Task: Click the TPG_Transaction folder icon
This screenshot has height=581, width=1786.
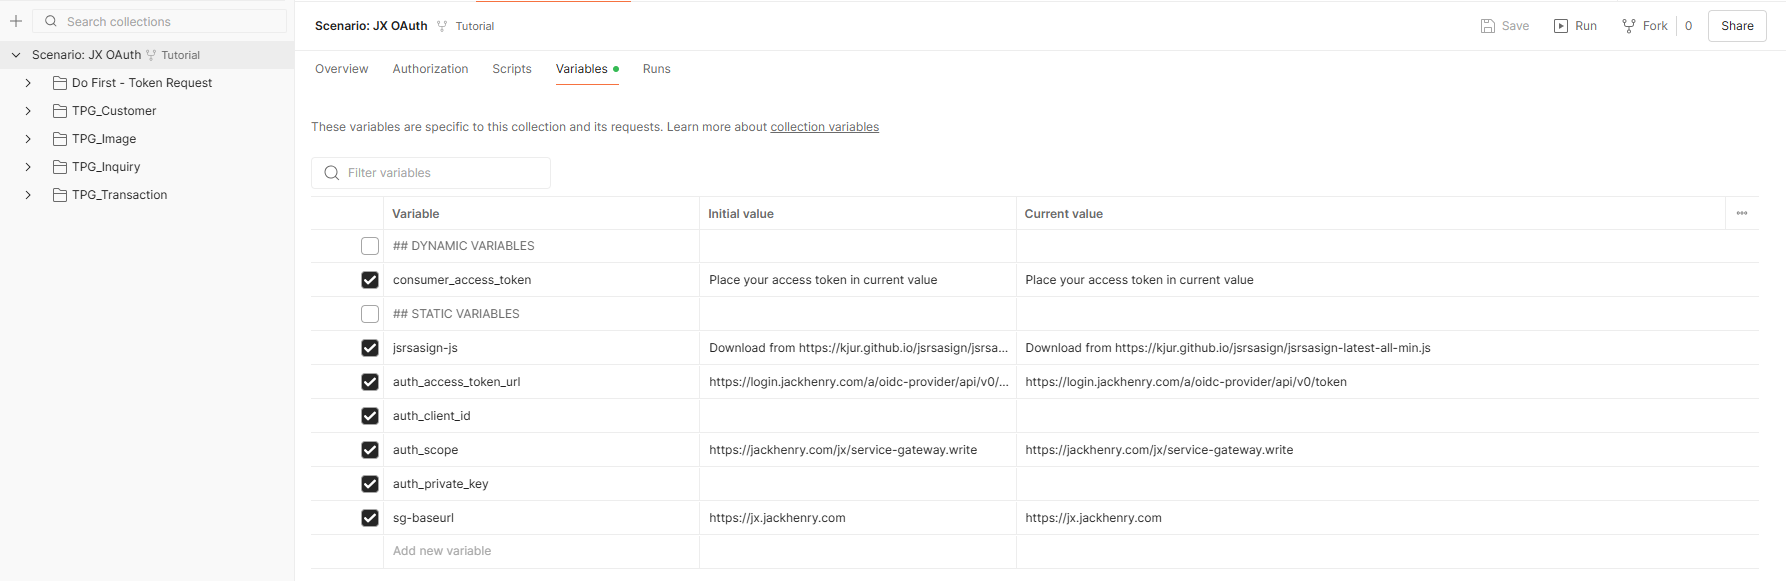Action: tap(60, 195)
